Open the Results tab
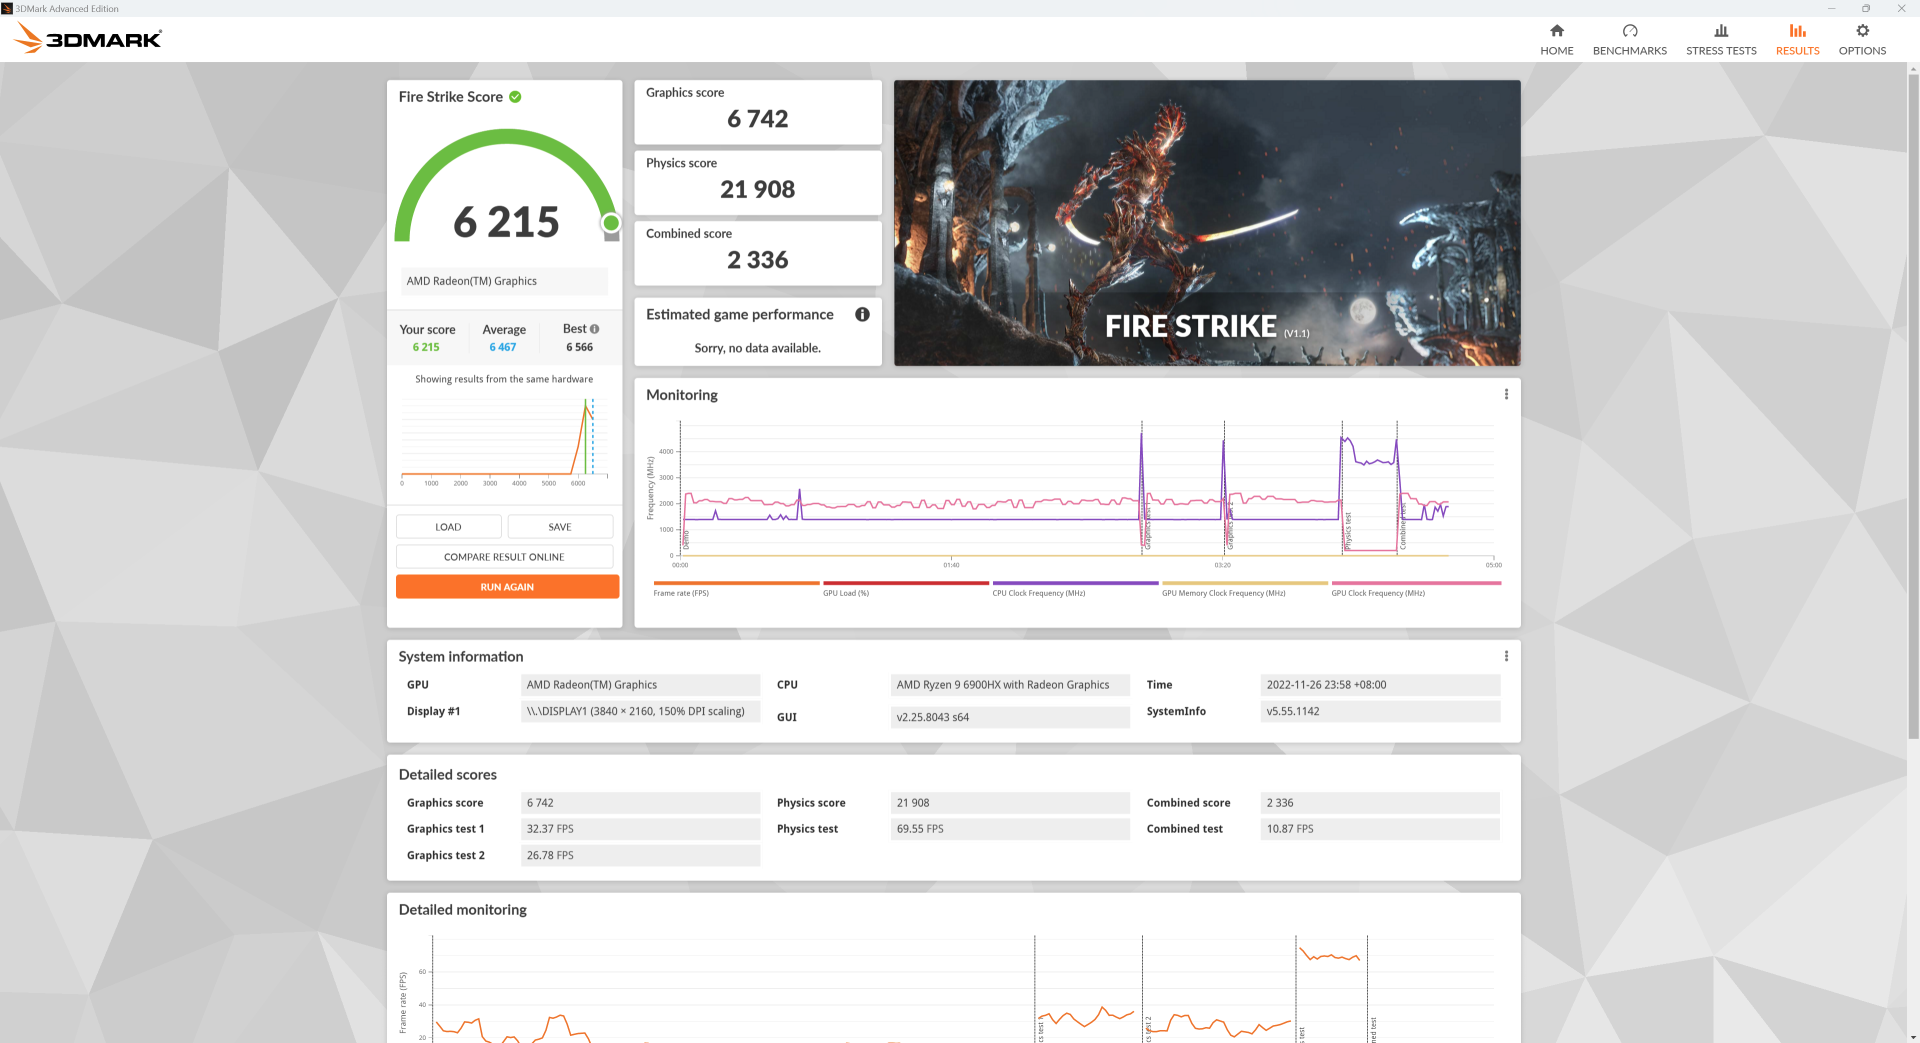Image resolution: width=1920 pixels, height=1043 pixels. 1797,40
